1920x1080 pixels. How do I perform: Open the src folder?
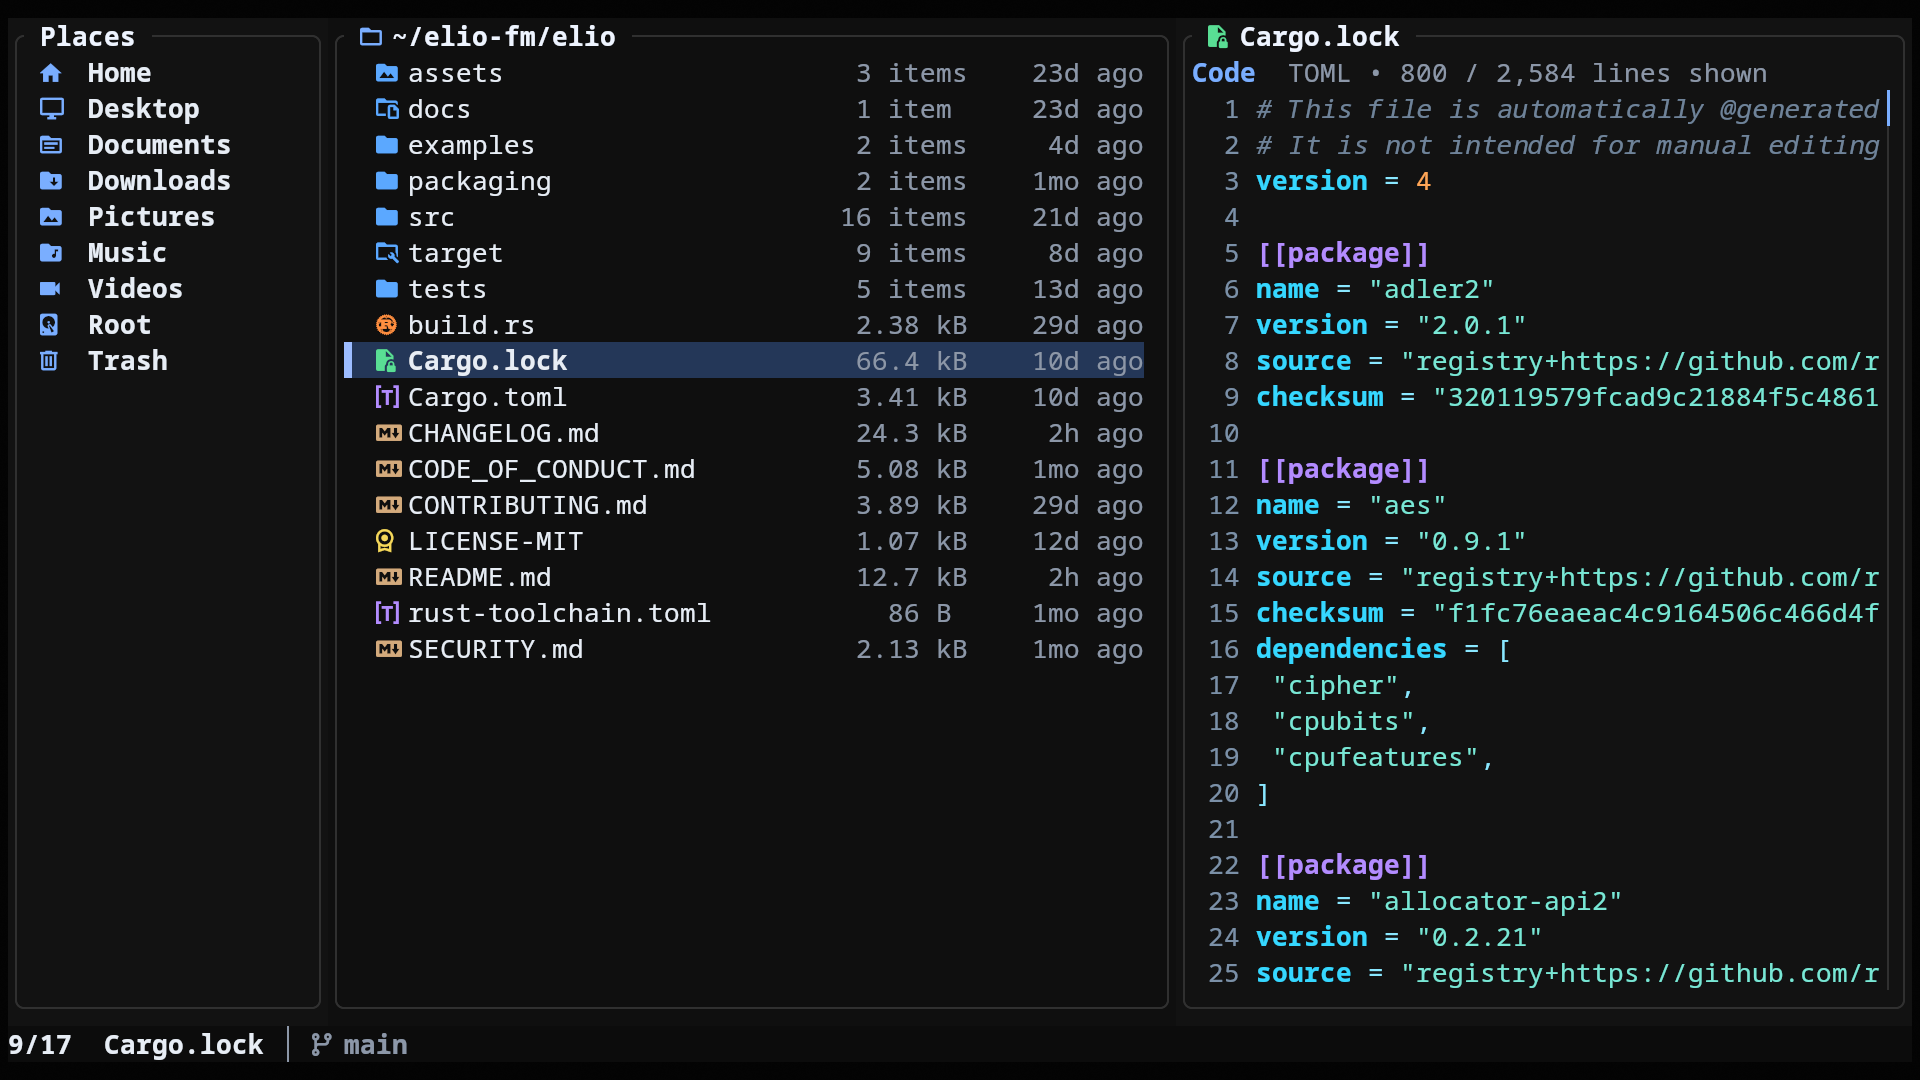click(744, 217)
